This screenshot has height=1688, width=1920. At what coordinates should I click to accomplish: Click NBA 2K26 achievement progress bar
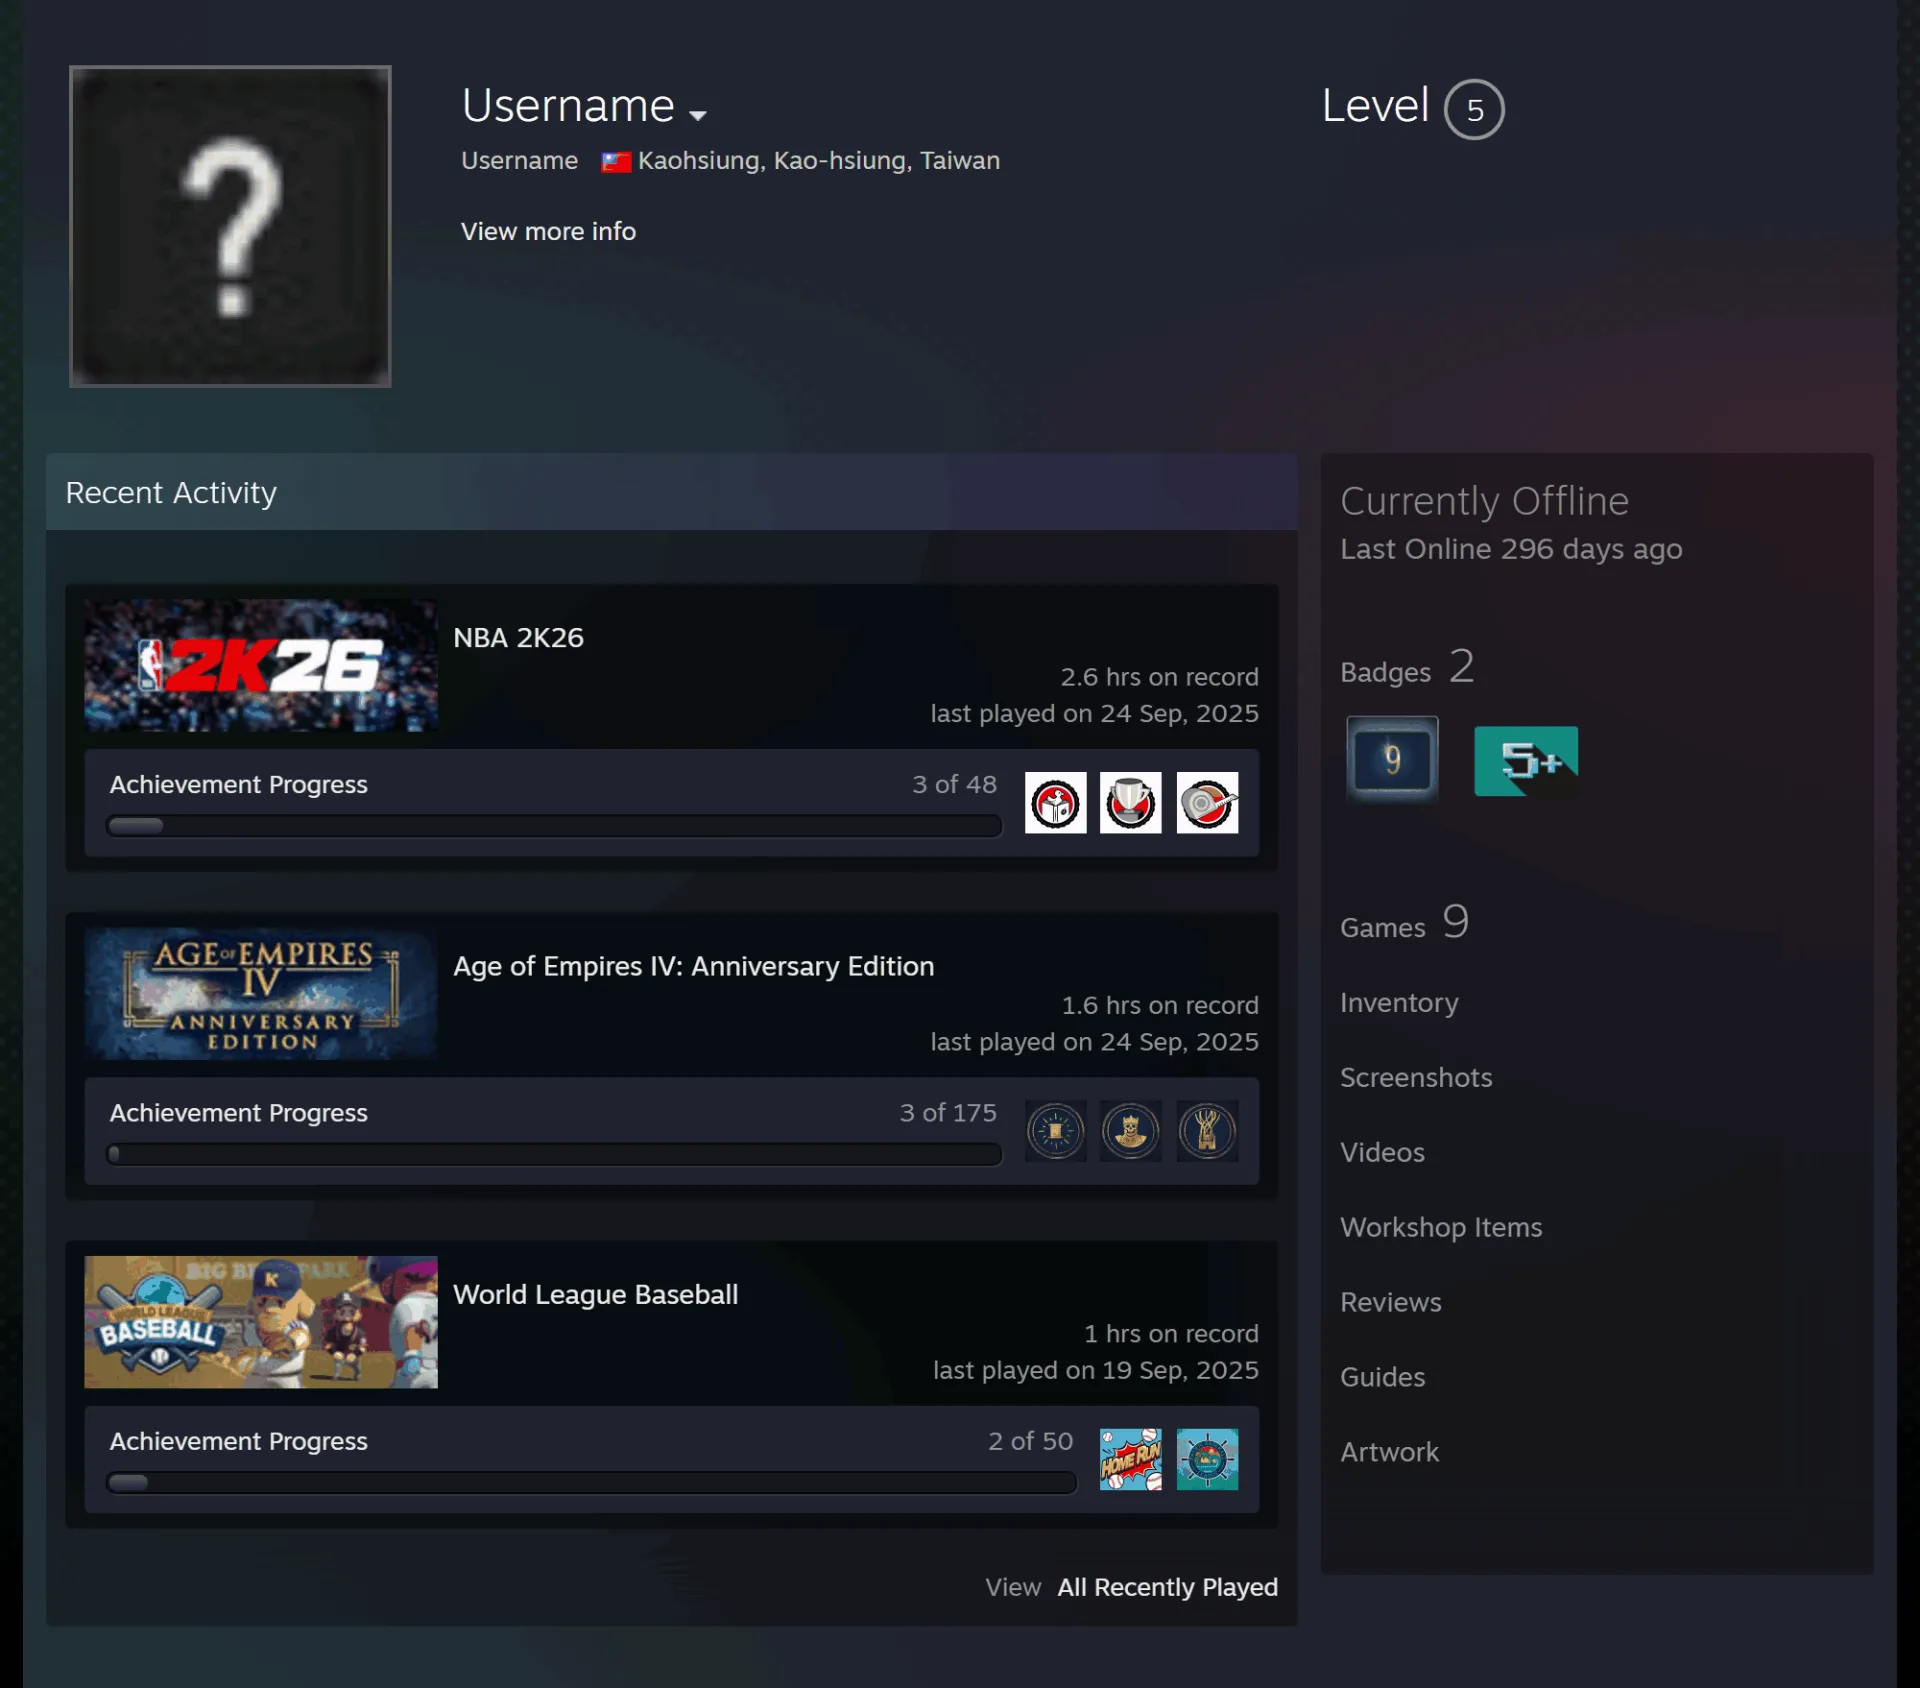click(x=554, y=826)
